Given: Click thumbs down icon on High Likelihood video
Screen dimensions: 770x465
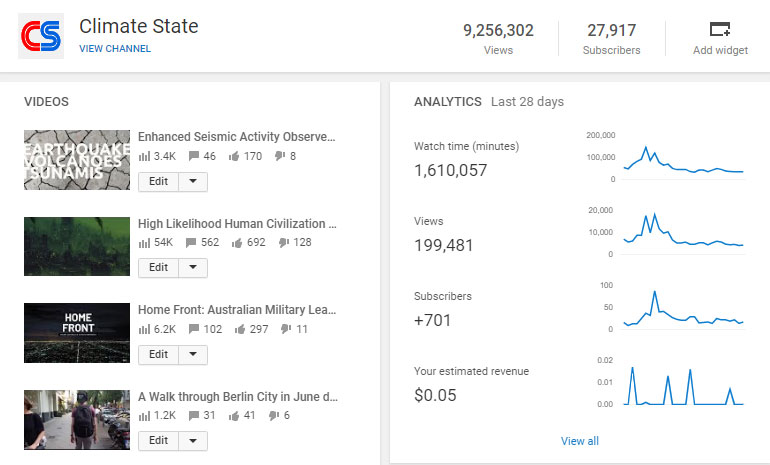Looking at the screenshot, I should tap(285, 243).
